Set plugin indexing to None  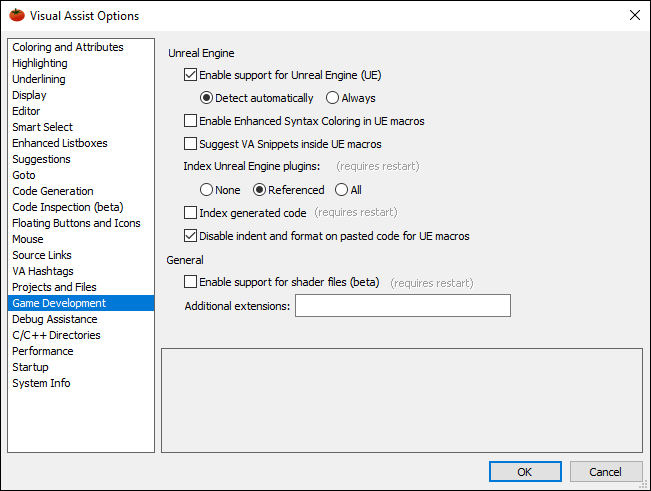click(x=207, y=190)
